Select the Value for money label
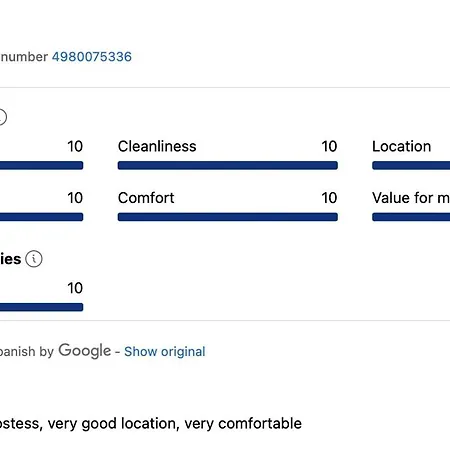Screen dimensions: 450x450 point(411,198)
